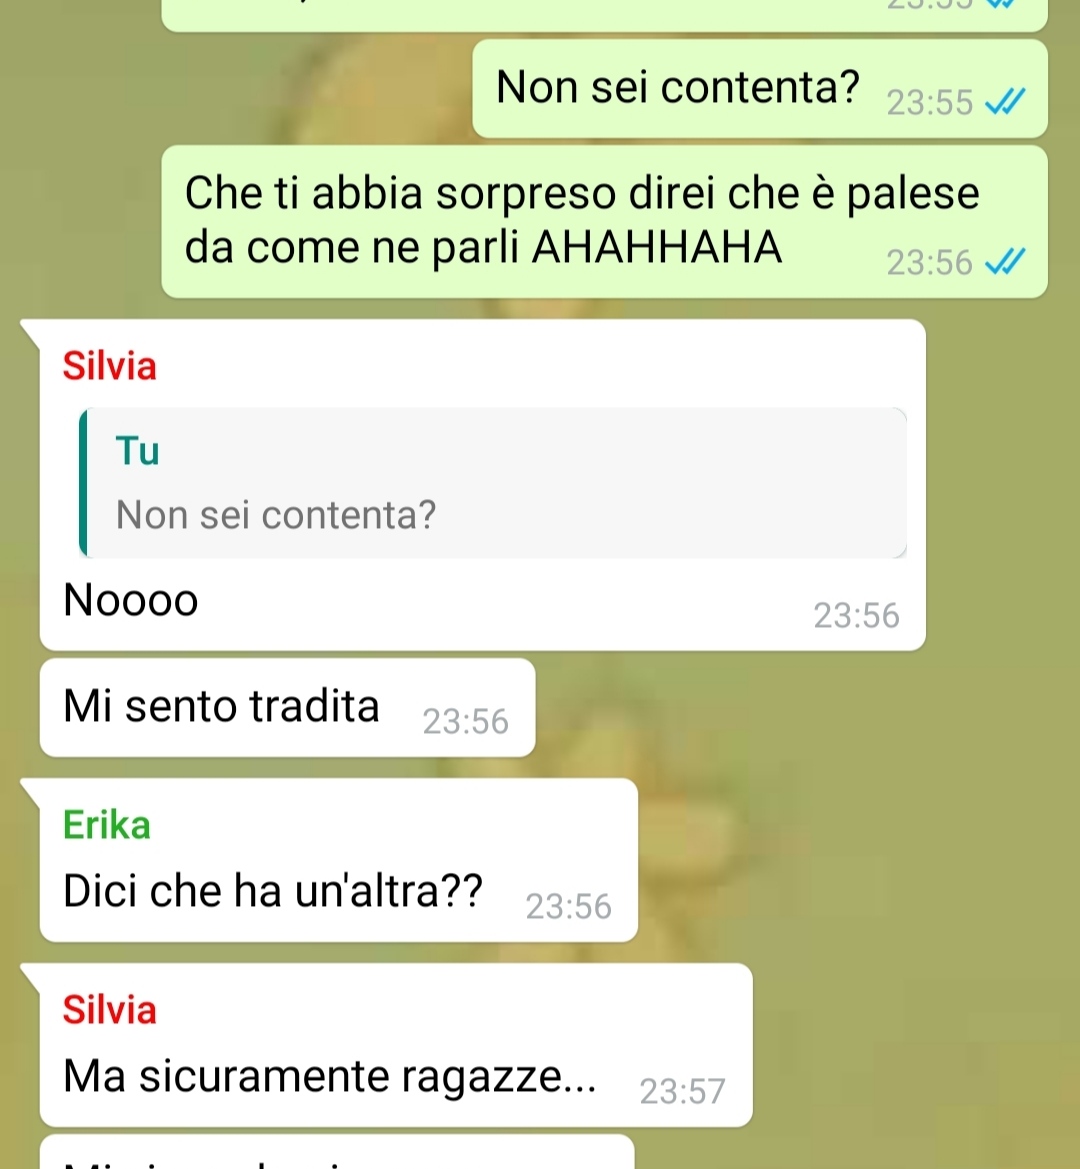Tap blue double check on 'Non sei contenta?'
Screen dimensions: 1080x1169
[x=1005, y=101]
